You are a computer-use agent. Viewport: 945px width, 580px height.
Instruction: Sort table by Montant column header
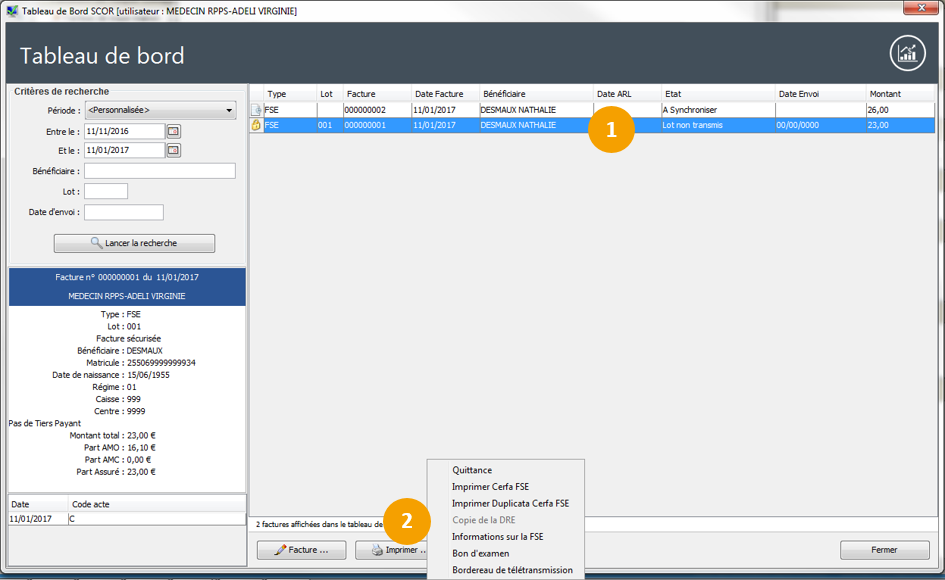click(x=900, y=94)
